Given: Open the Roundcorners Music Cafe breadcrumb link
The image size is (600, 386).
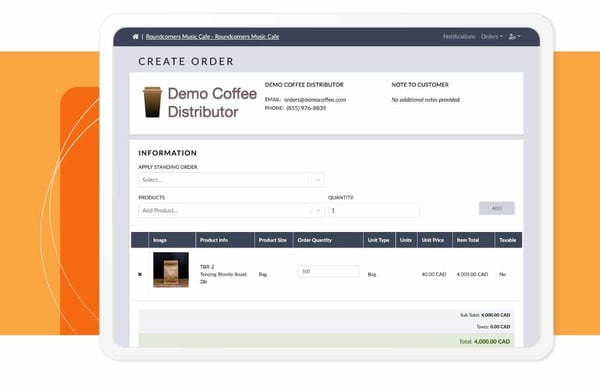Looking at the screenshot, I should 212,37.
